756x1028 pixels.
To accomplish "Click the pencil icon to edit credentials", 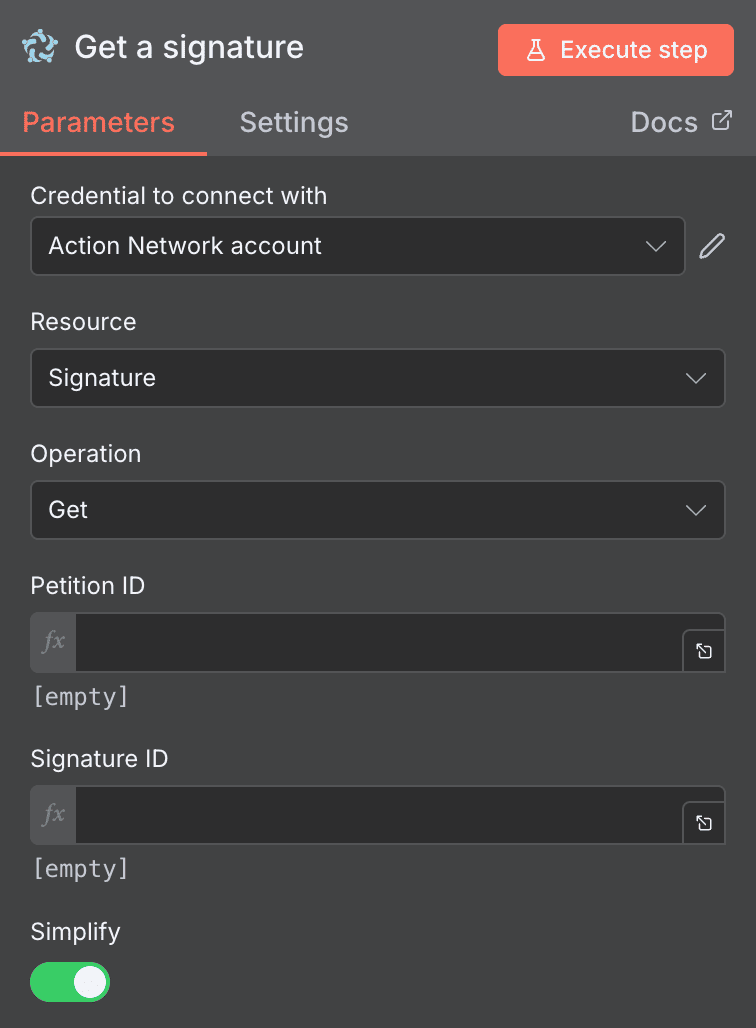I will coord(712,246).
